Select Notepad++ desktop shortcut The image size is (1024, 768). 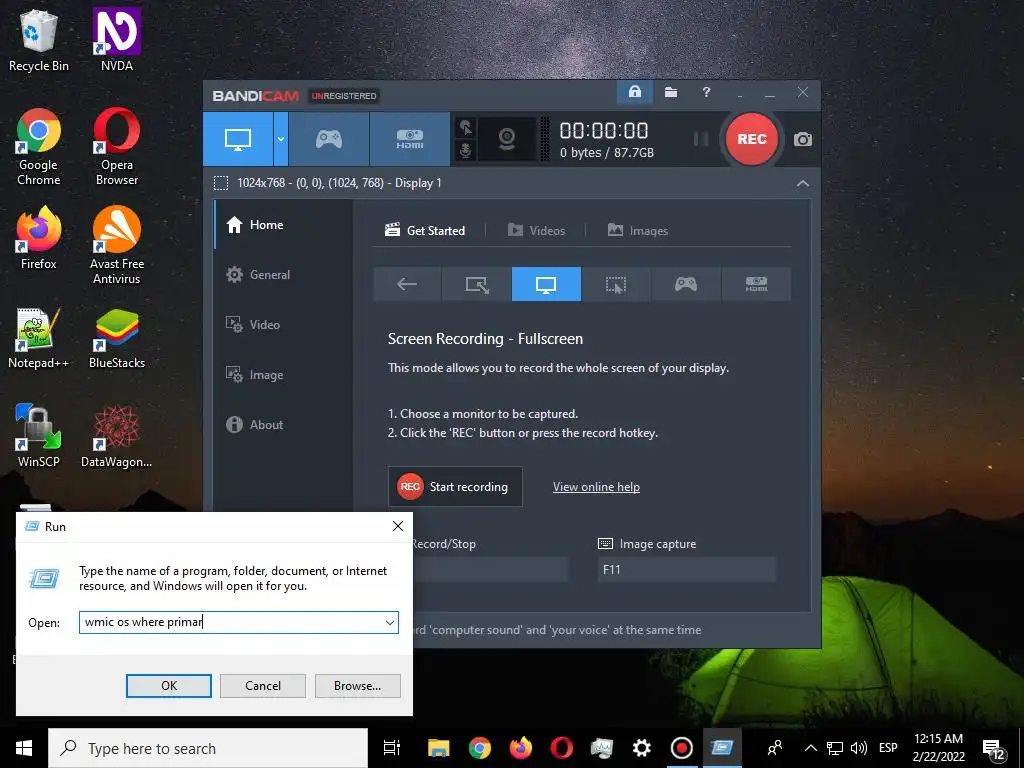pyautogui.click(x=39, y=338)
